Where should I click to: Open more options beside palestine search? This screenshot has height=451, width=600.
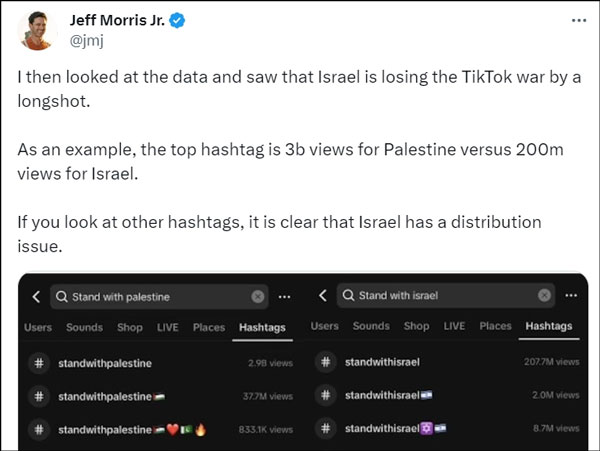click(284, 296)
